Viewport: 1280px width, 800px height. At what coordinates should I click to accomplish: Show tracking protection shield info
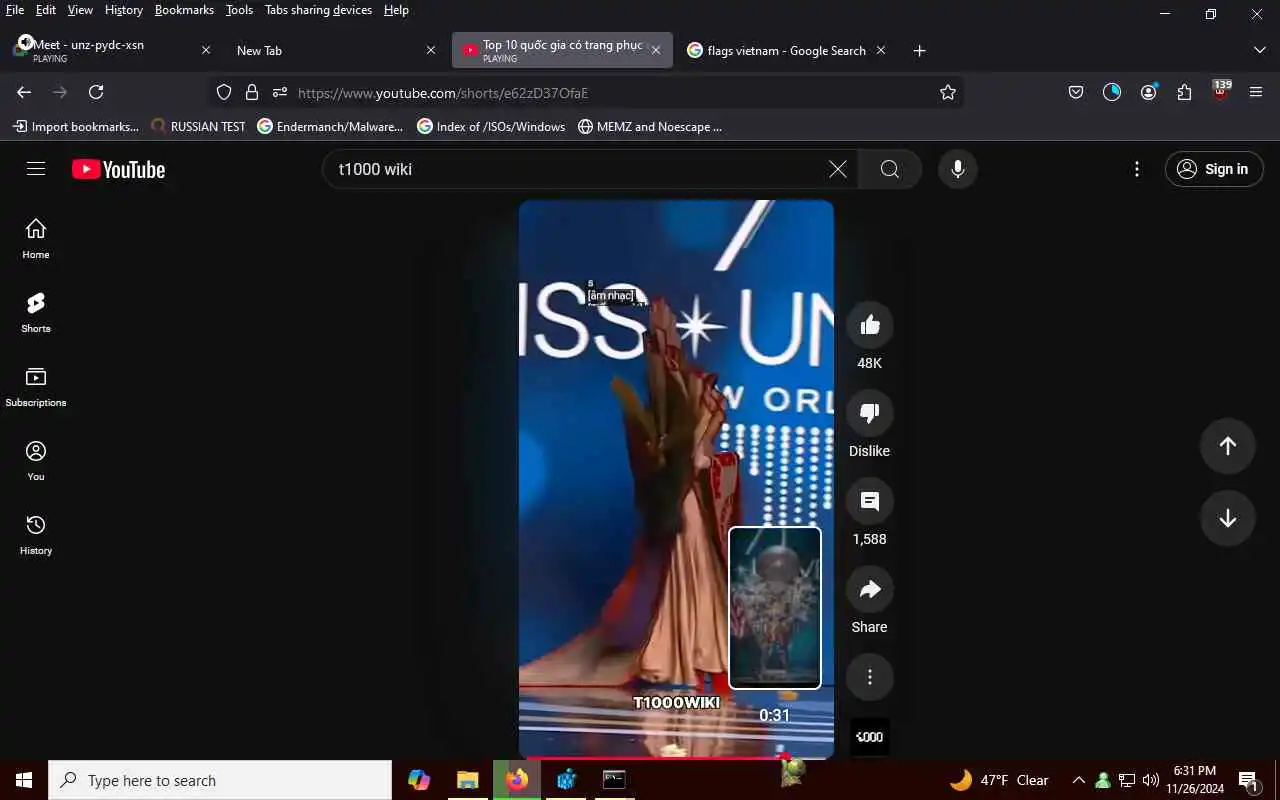coord(224,92)
